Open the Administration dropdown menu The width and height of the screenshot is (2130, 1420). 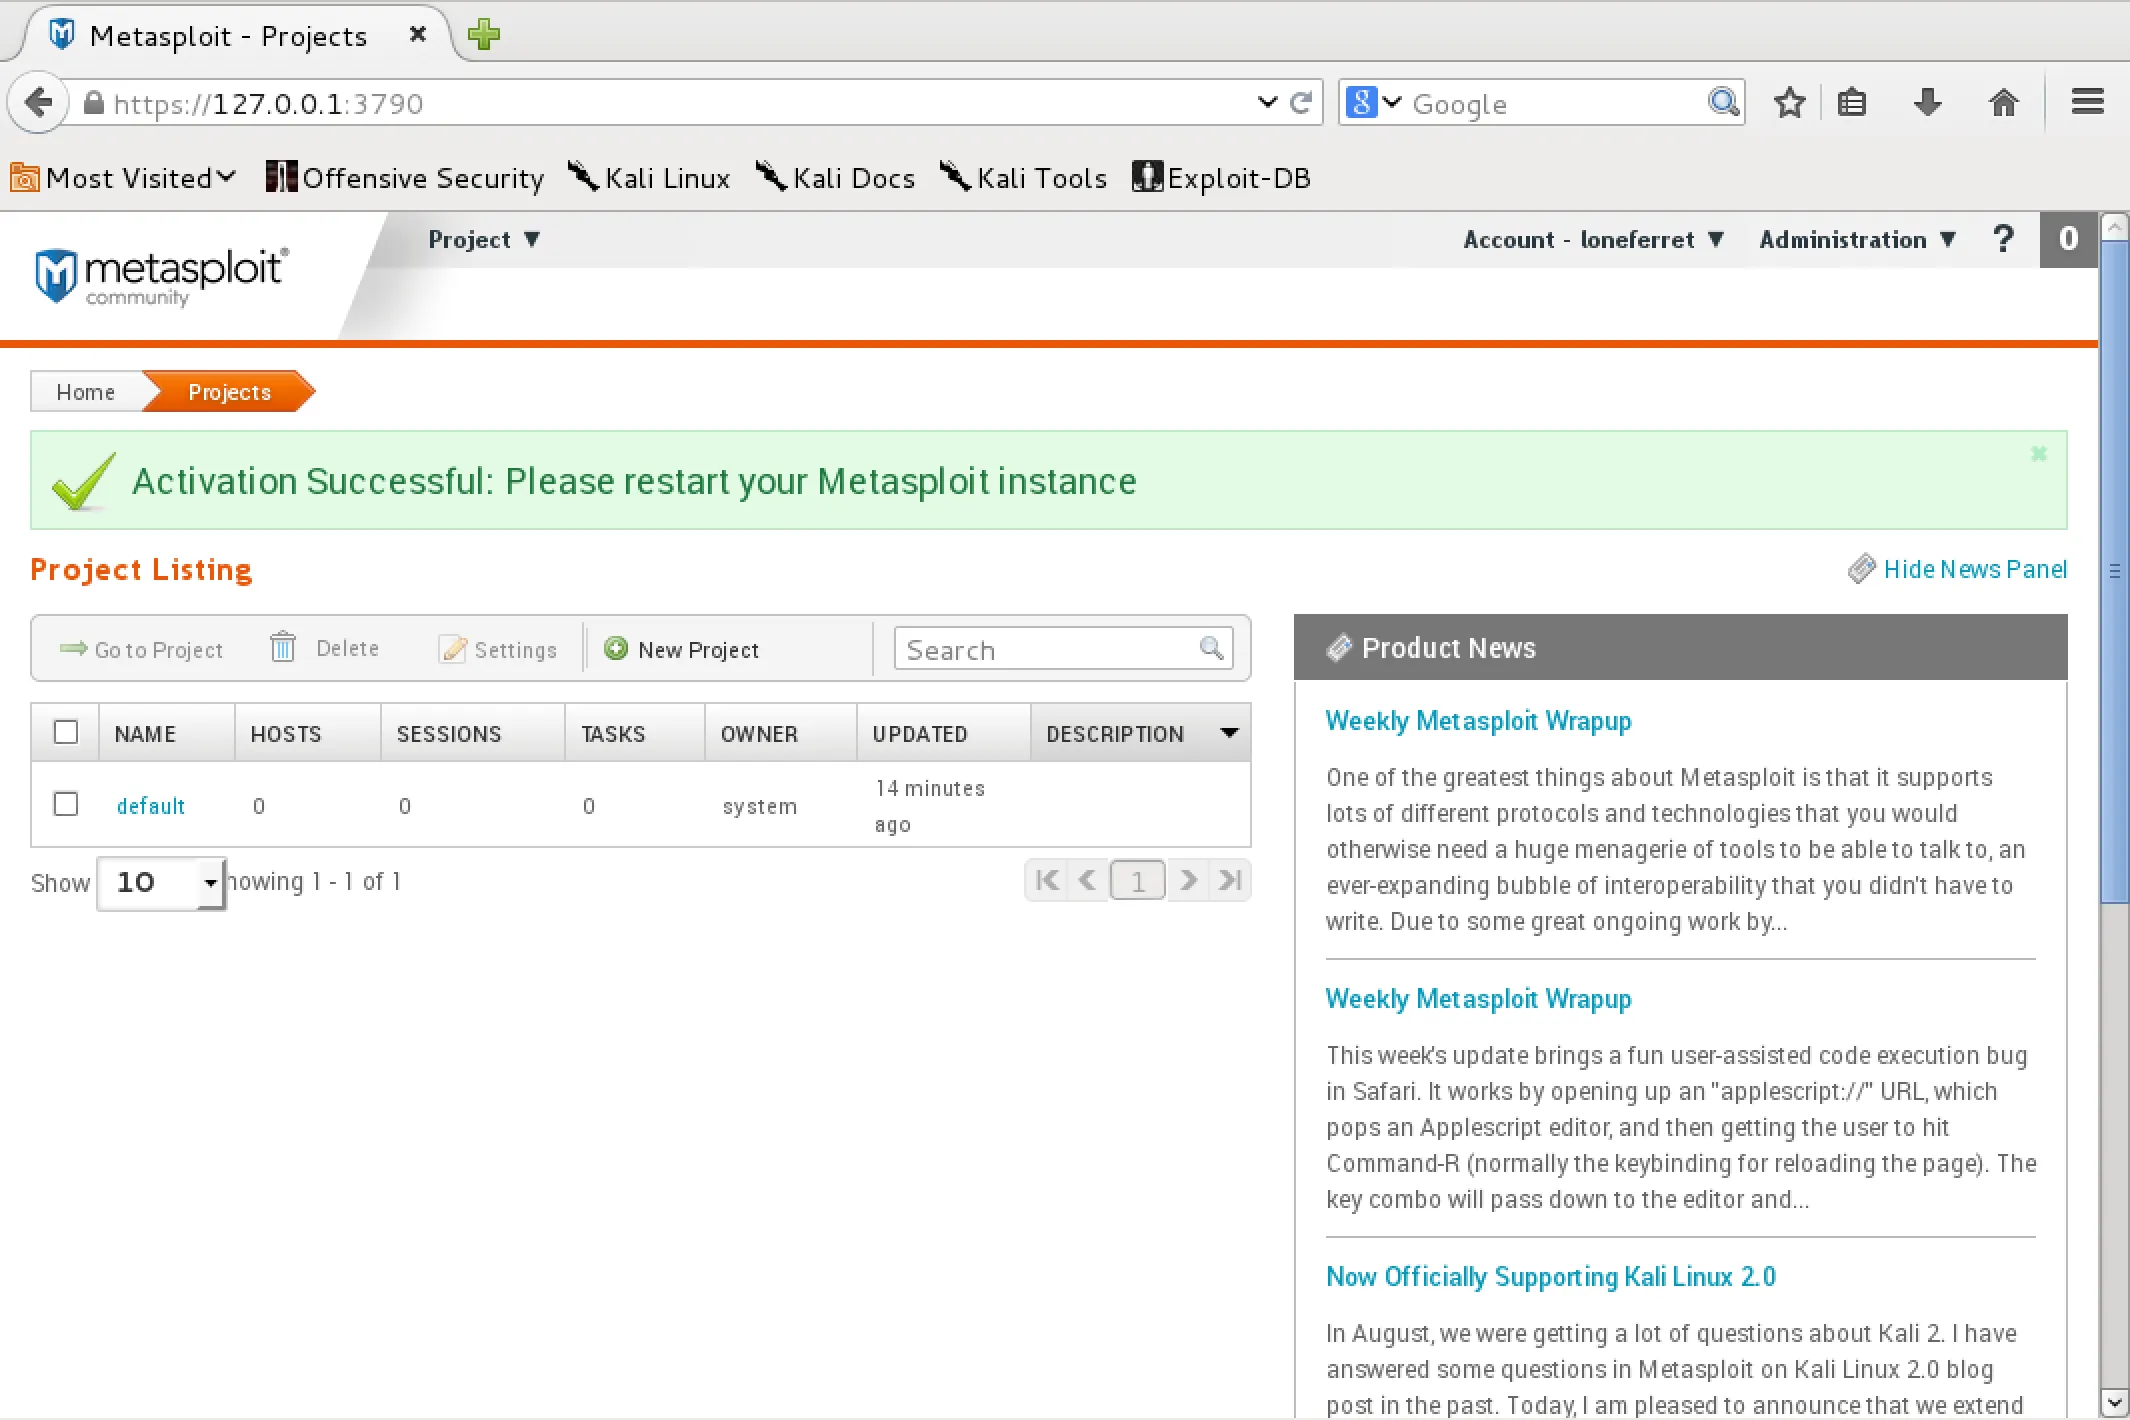tap(1856, 240)
